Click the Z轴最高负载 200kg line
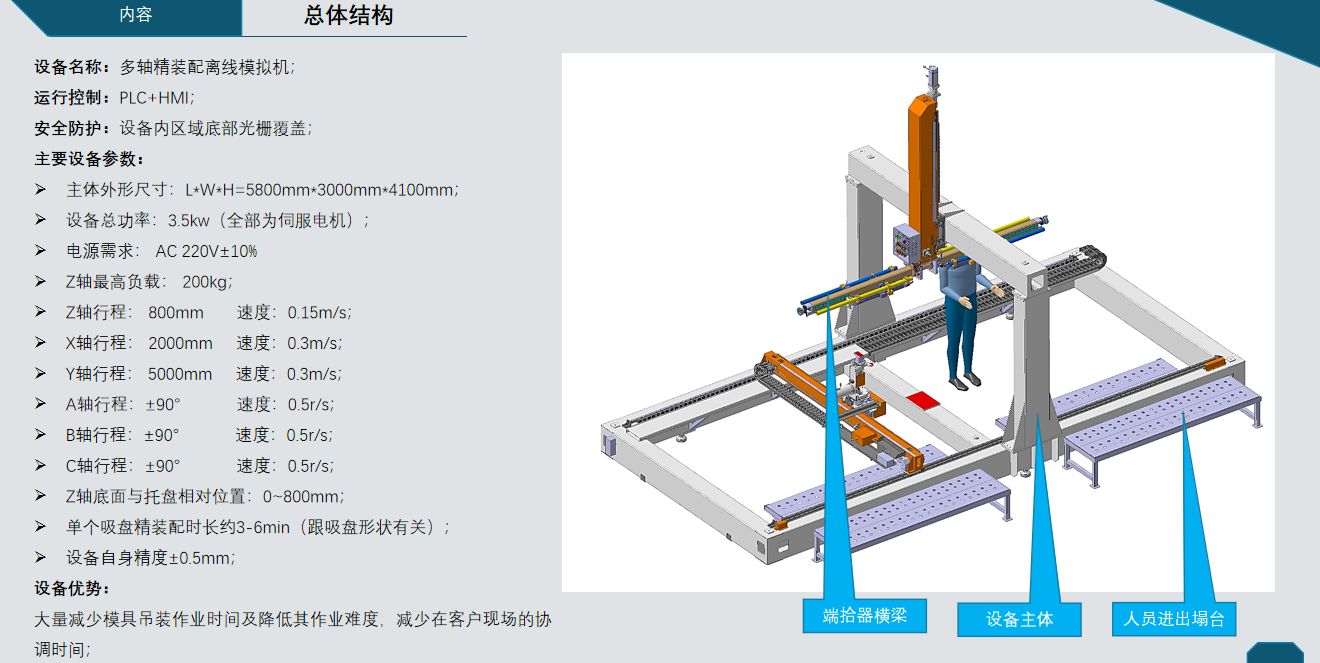1320x663 pixels. point(150,282)
